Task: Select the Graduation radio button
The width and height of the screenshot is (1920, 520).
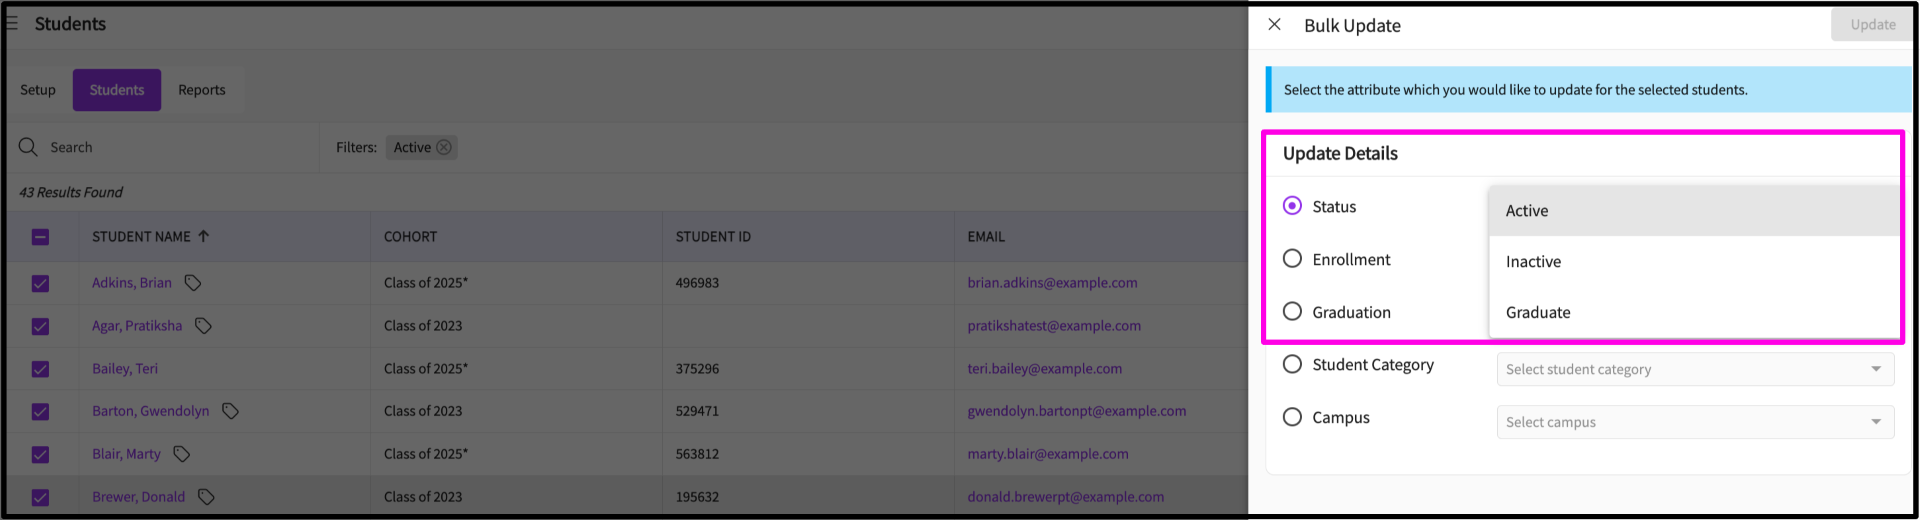Action: pos(1292,311)
